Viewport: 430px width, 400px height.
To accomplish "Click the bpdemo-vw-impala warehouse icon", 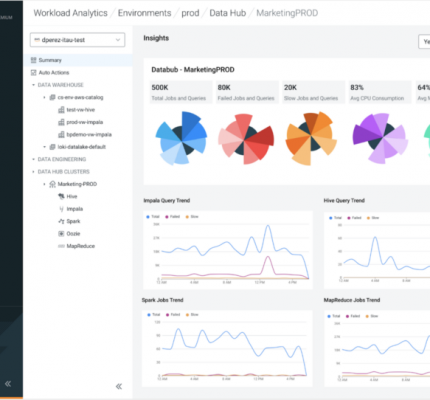I will 61,134.
